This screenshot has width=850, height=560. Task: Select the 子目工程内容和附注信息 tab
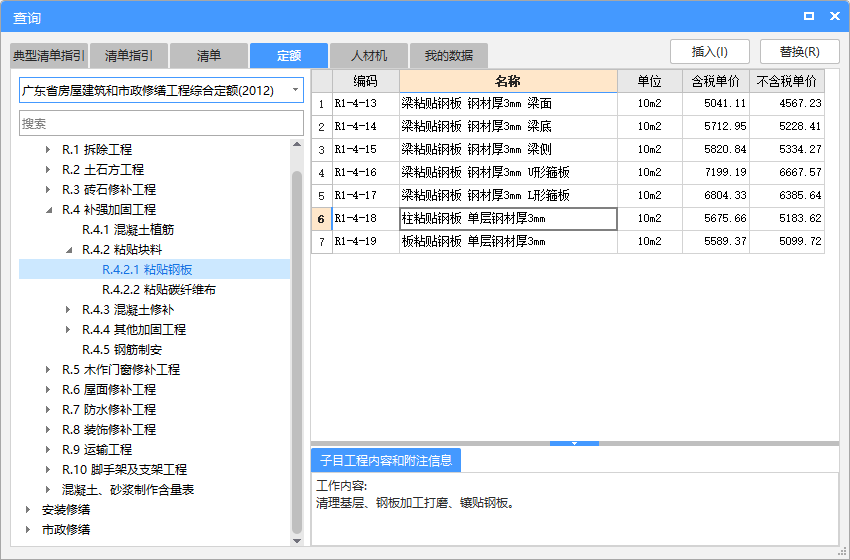coord(385,461)
